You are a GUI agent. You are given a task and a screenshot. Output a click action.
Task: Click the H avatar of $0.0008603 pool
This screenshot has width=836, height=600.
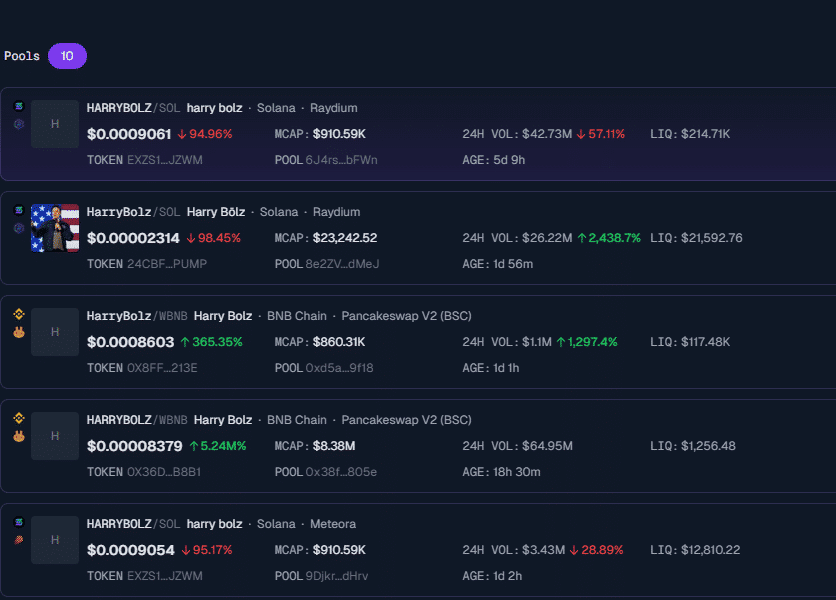pyautogui.click(x=55, y=332)
